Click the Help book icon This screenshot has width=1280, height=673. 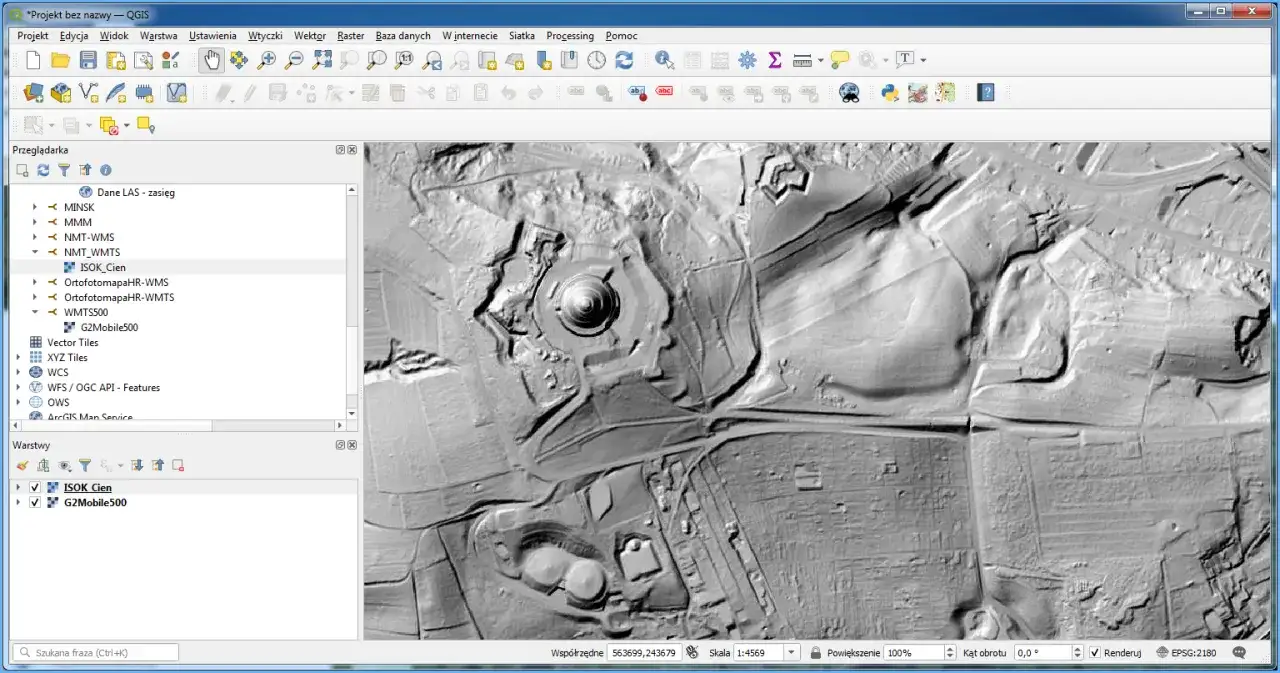point(986,93)
